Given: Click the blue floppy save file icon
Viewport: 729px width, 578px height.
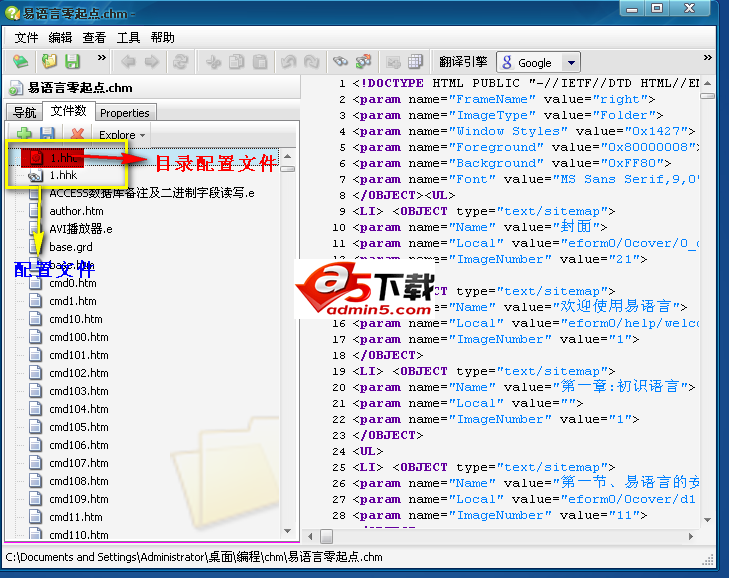Looking at the screenshot, I should (x=47, y=134).
